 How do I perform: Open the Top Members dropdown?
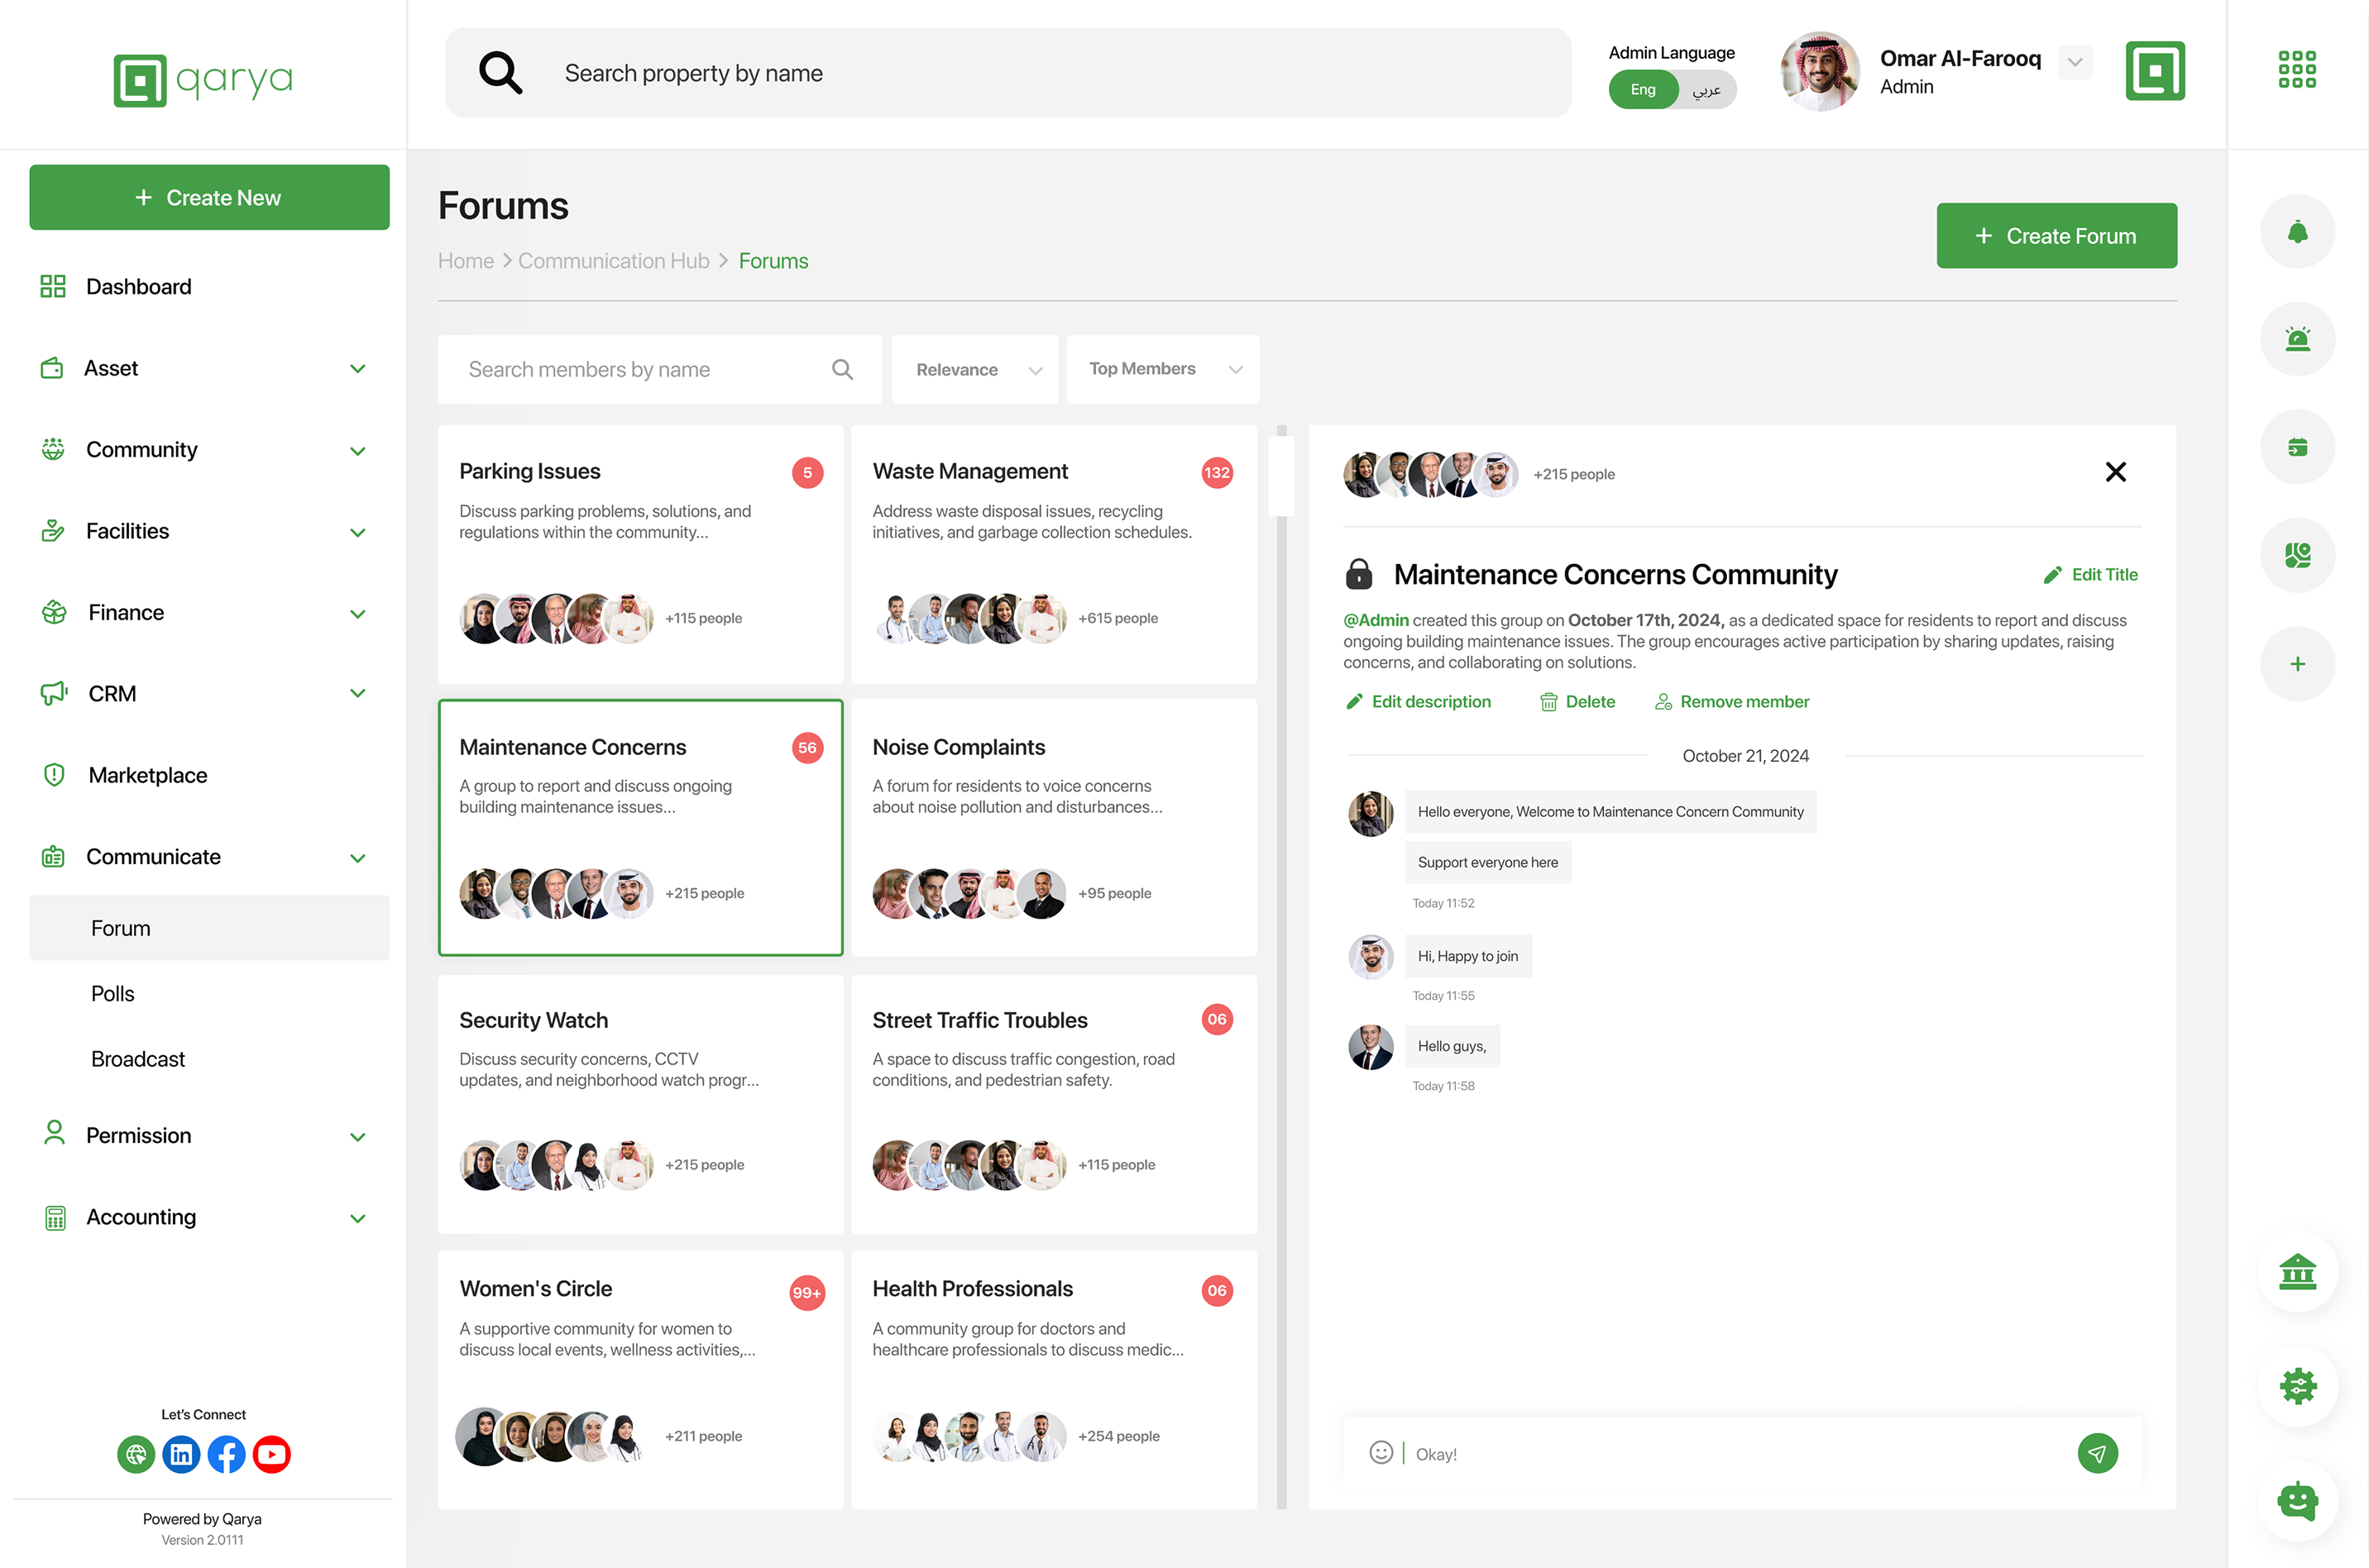point(1161,369)
